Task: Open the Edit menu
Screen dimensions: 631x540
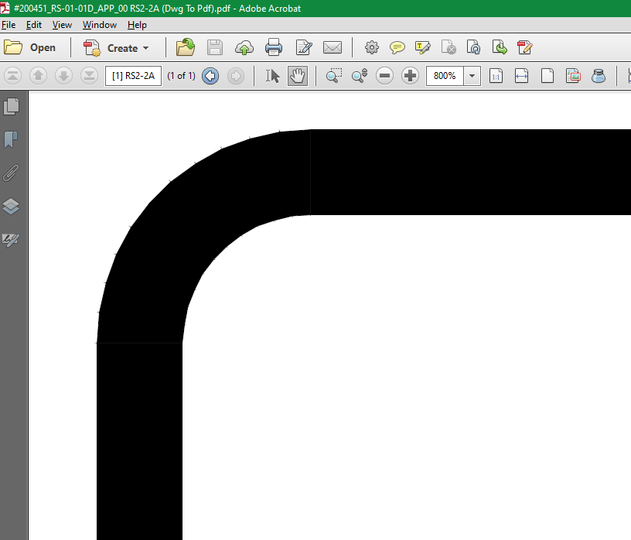Action: [34, 25]
